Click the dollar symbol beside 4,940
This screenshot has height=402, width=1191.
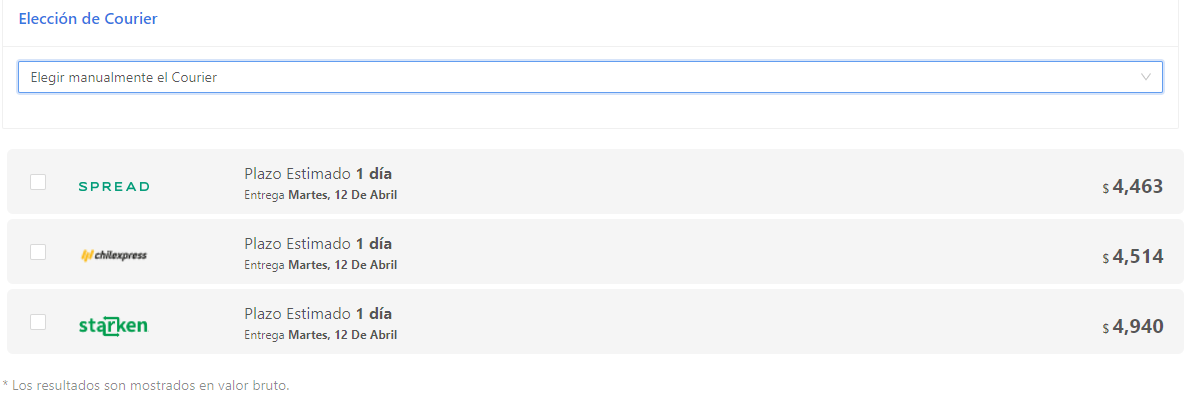(1106, 328)
